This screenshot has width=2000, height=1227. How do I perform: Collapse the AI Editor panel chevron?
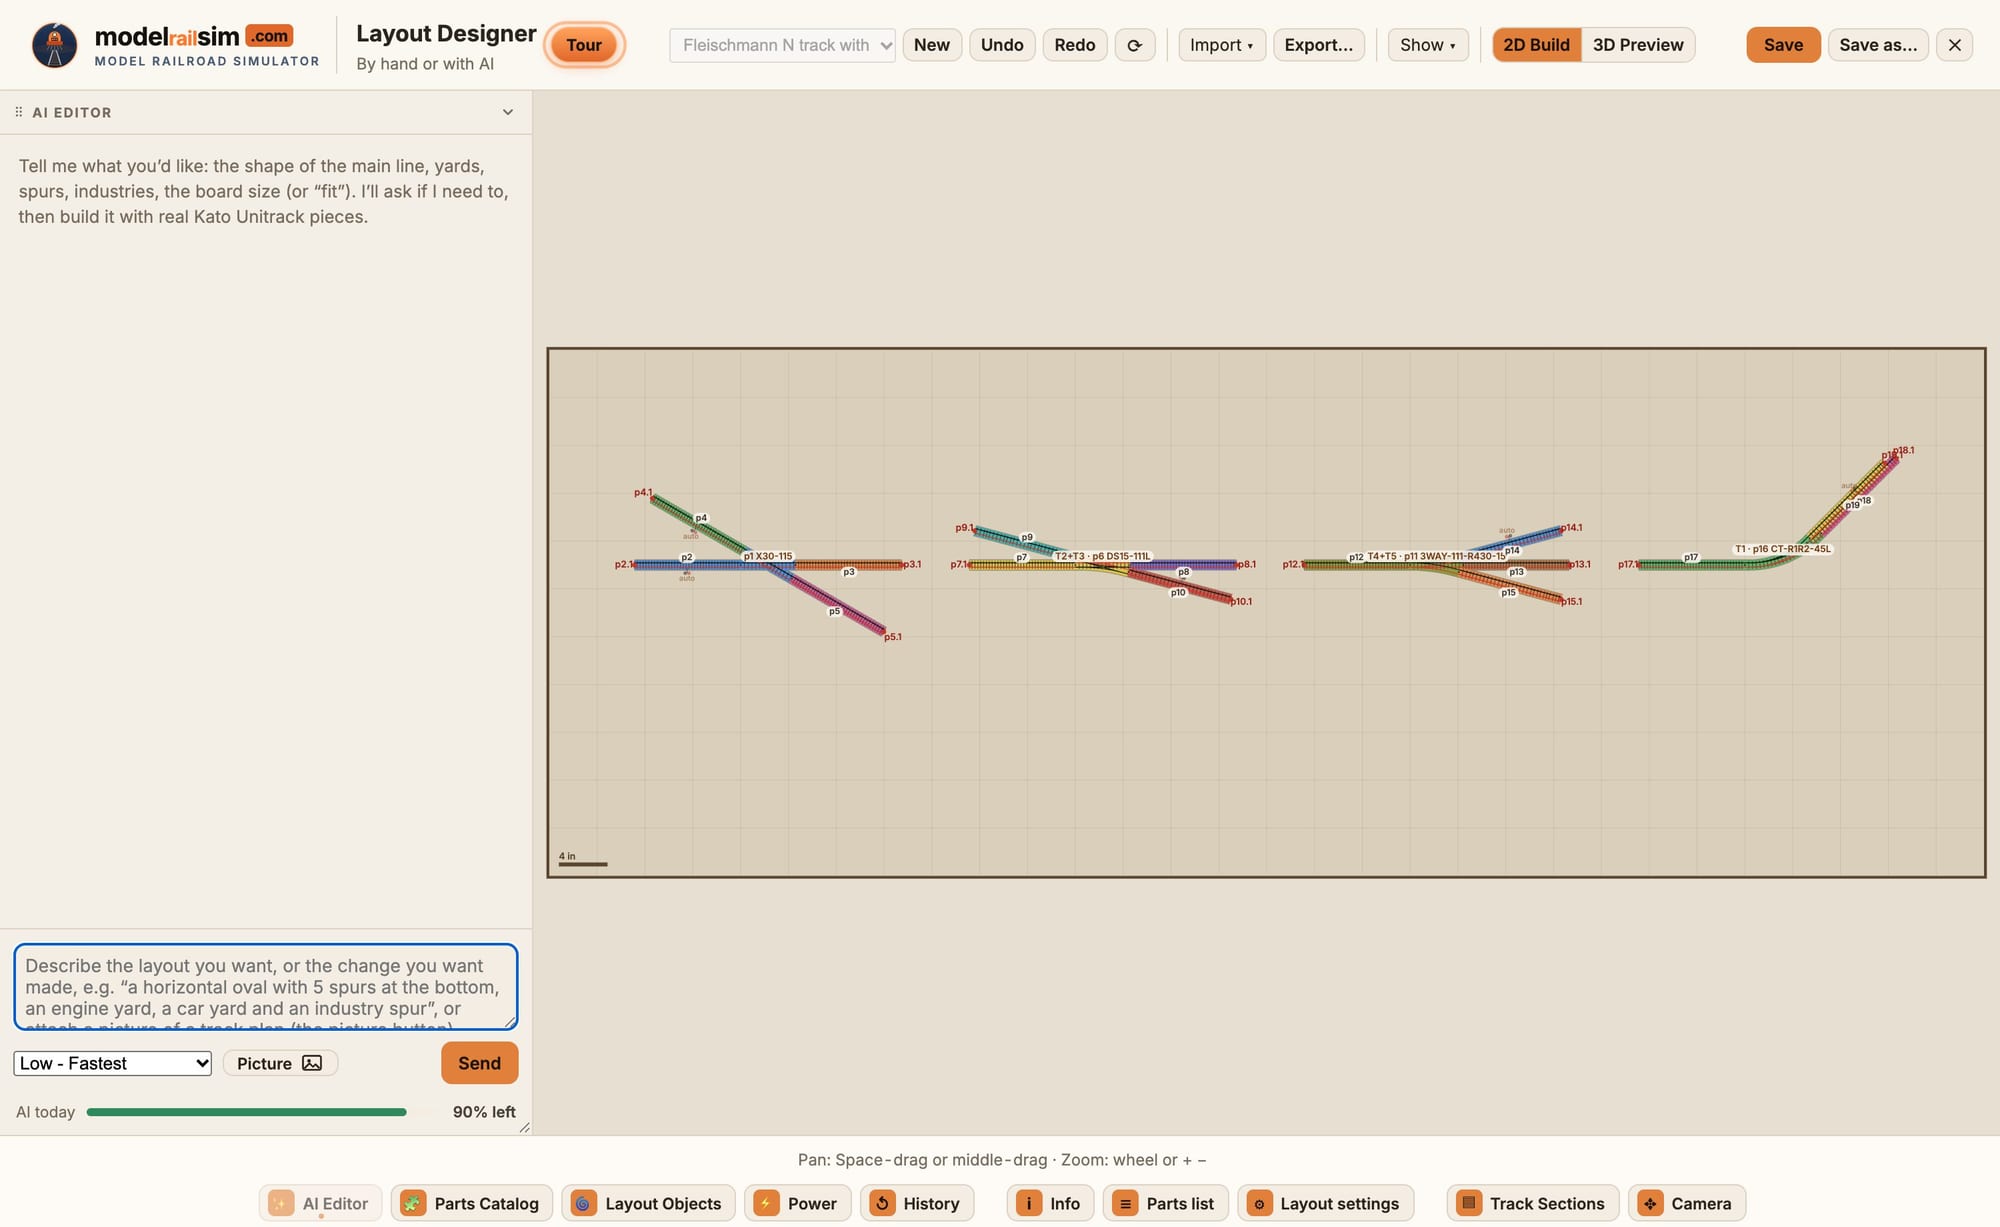[x=508, y=112]
